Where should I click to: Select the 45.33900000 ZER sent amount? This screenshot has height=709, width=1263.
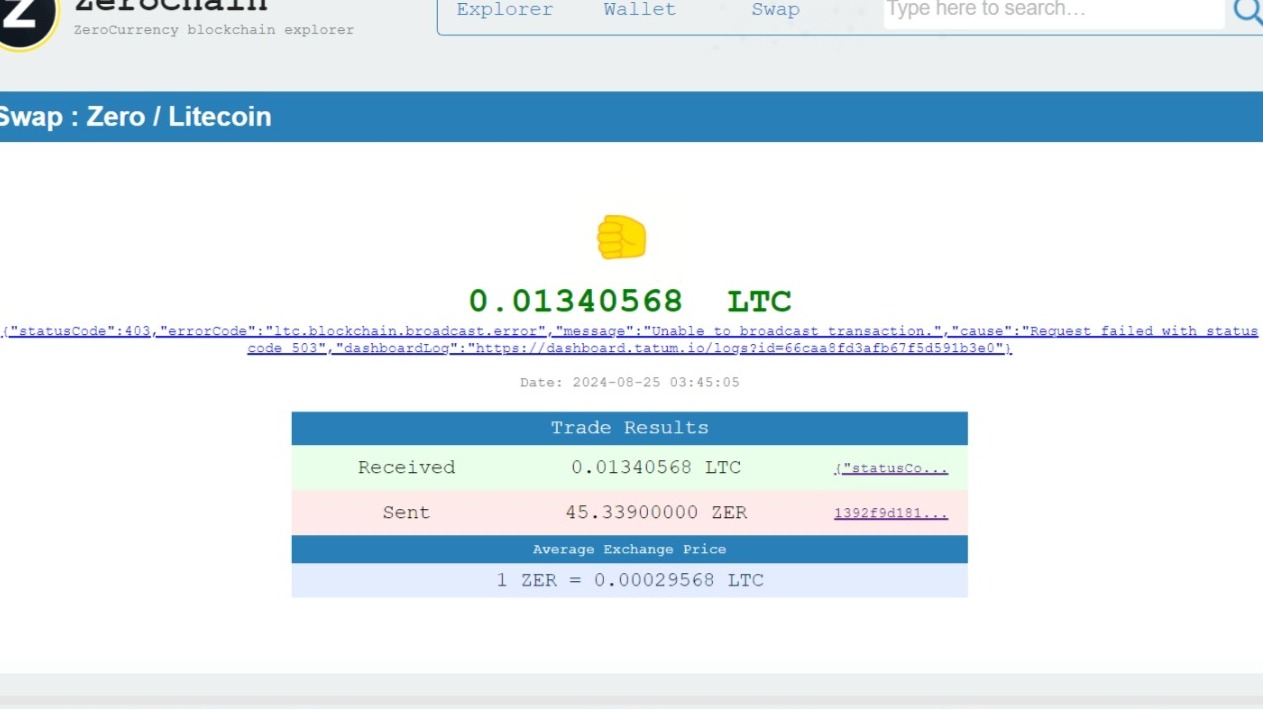coord(656,512)
